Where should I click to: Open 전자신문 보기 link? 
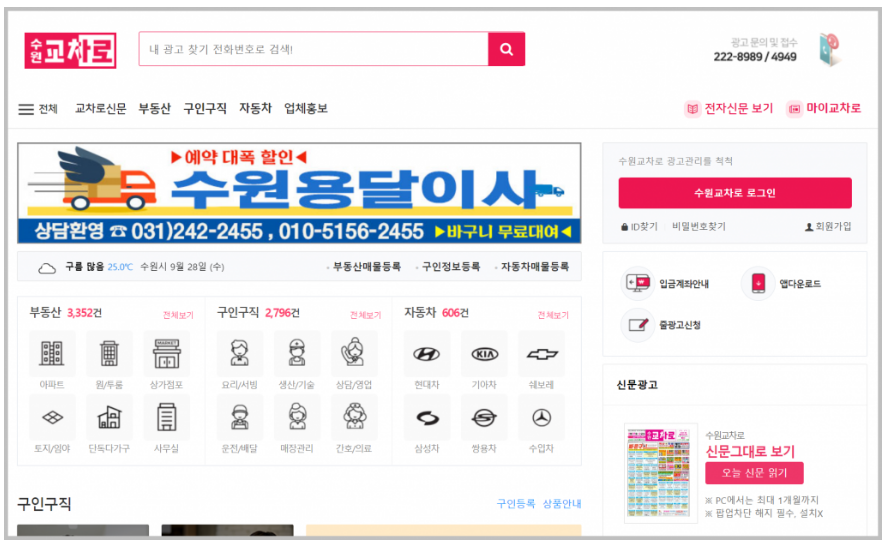click(x=729, y=108)
